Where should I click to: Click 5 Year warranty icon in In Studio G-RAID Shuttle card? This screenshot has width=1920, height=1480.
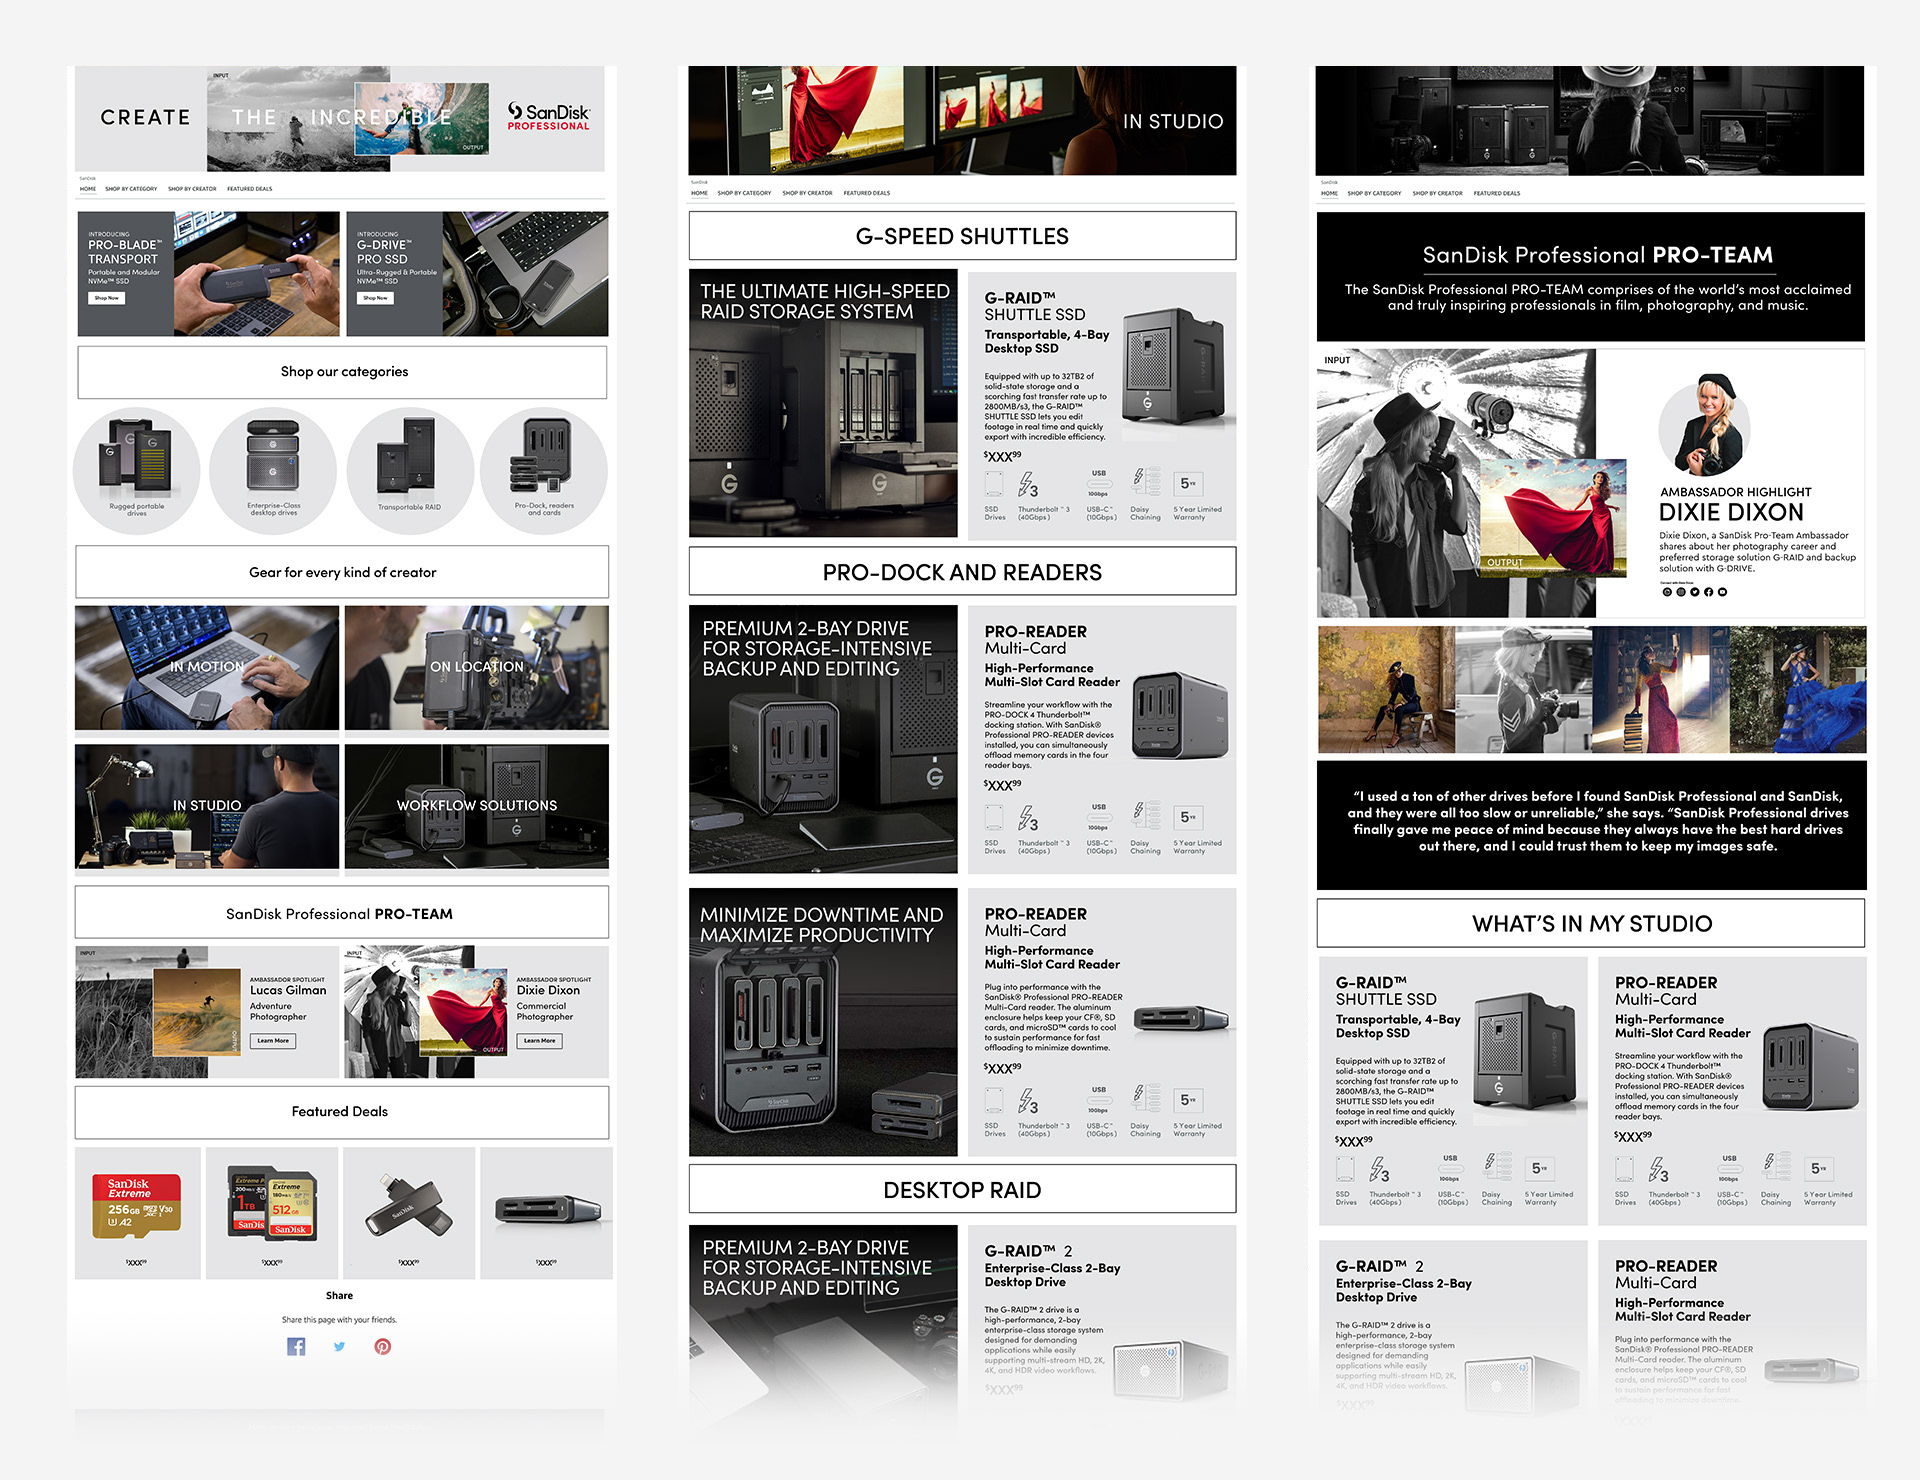pyautogui.click(x=1188, y=484)
